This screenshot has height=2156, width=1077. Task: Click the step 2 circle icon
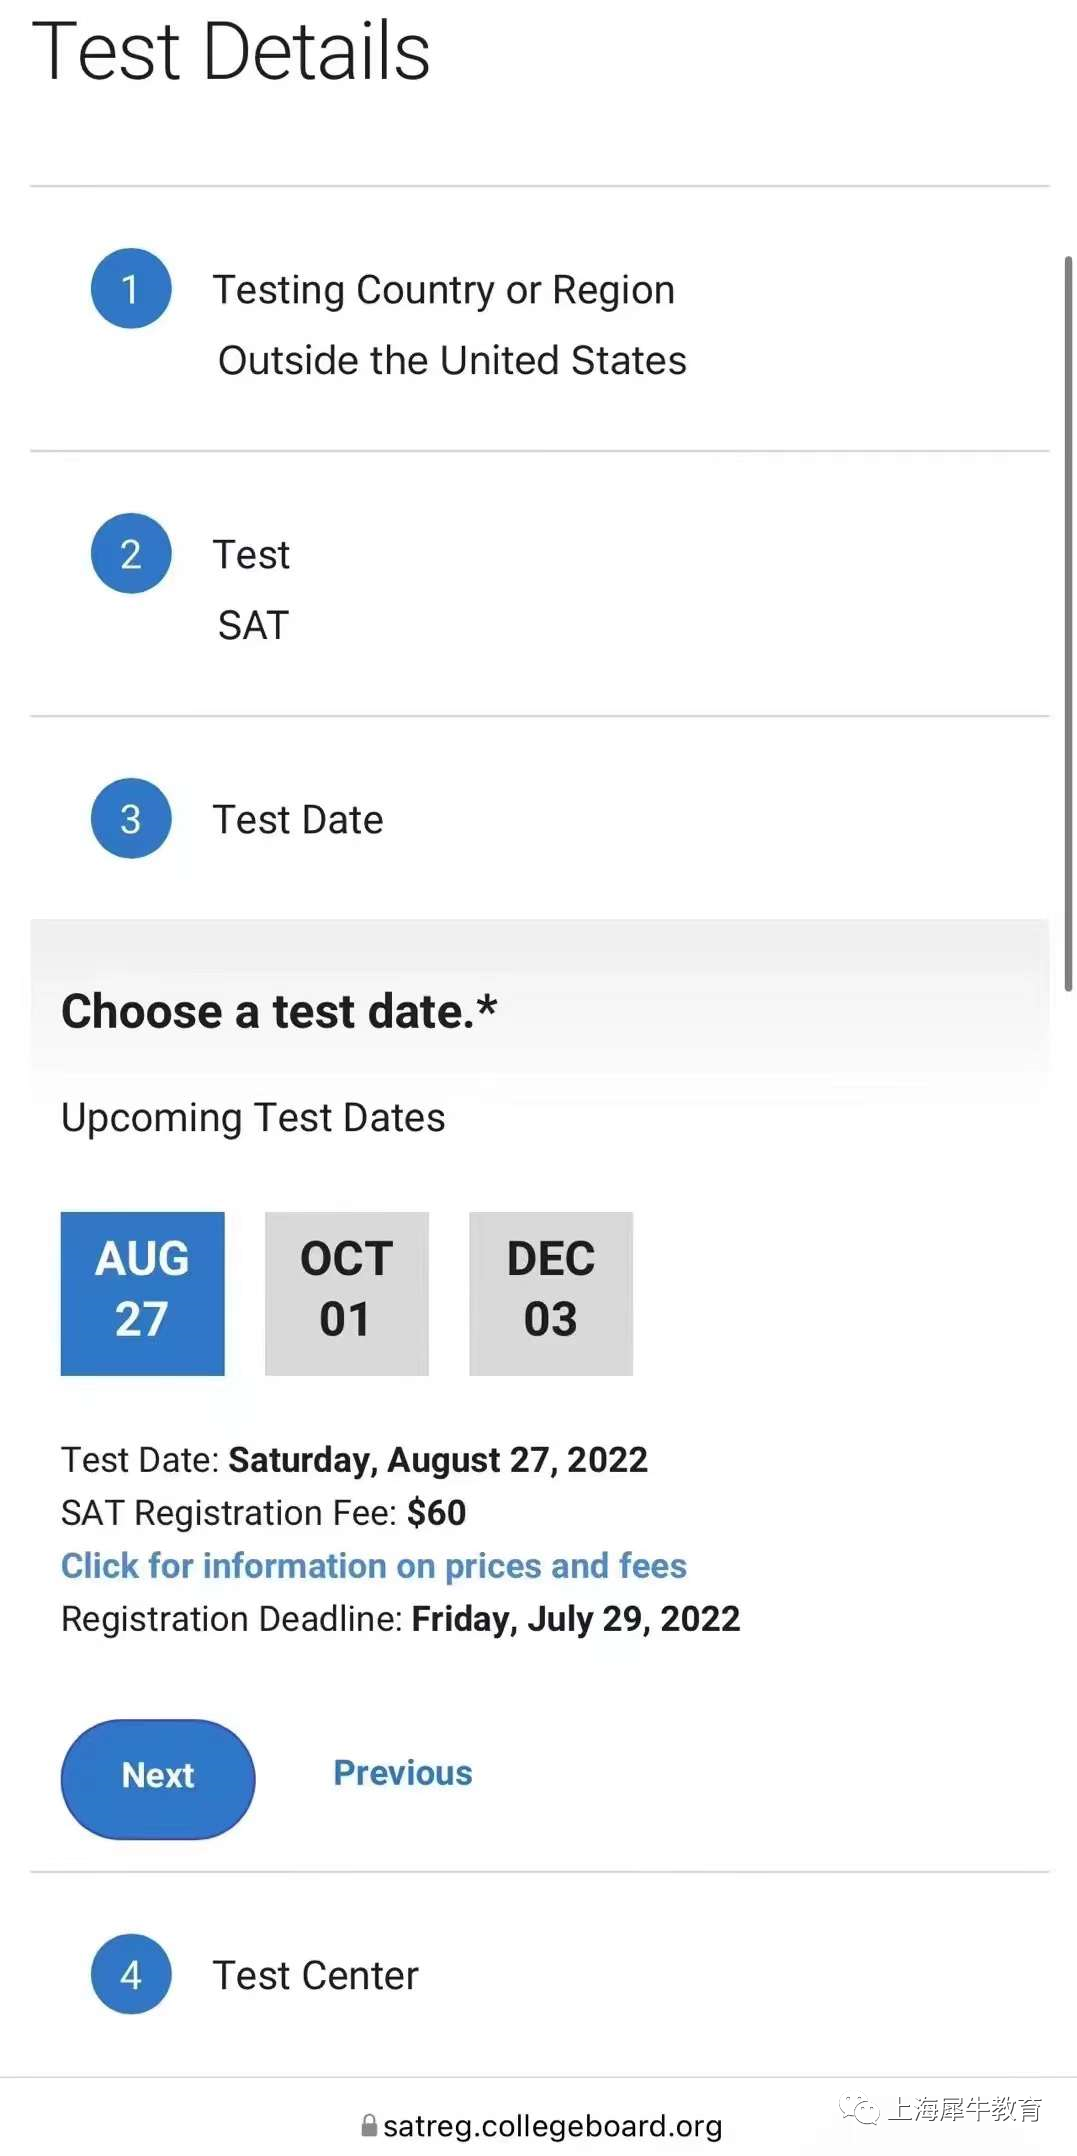tap(131, 554)
